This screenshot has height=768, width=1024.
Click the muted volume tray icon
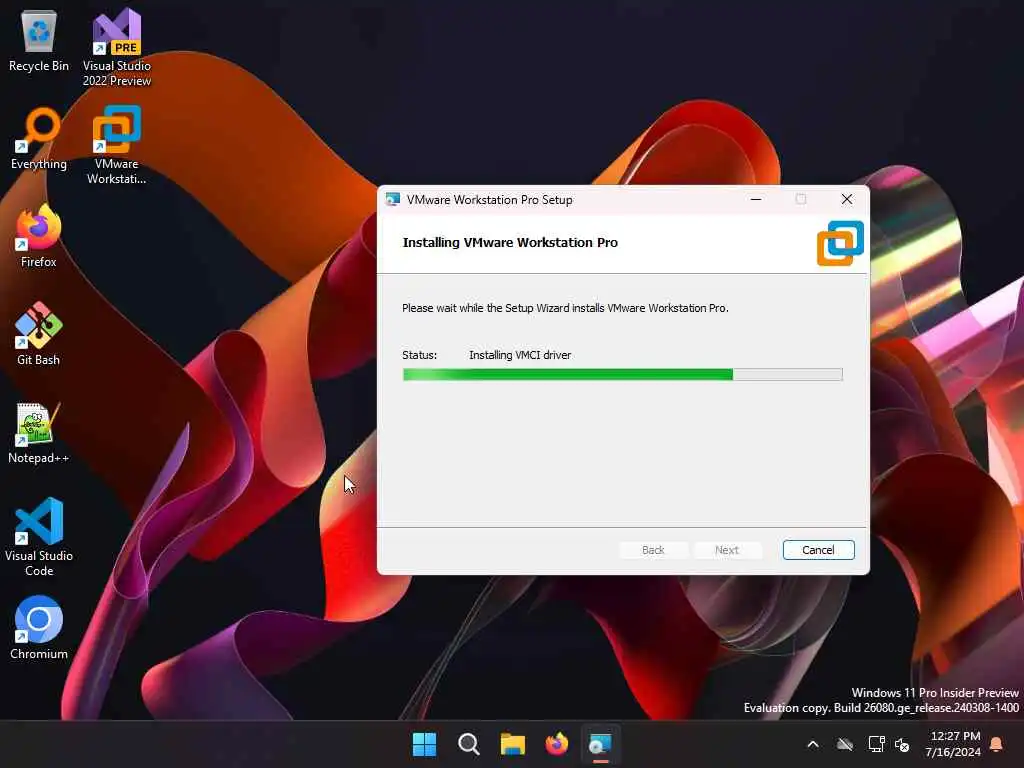[903, 744]
